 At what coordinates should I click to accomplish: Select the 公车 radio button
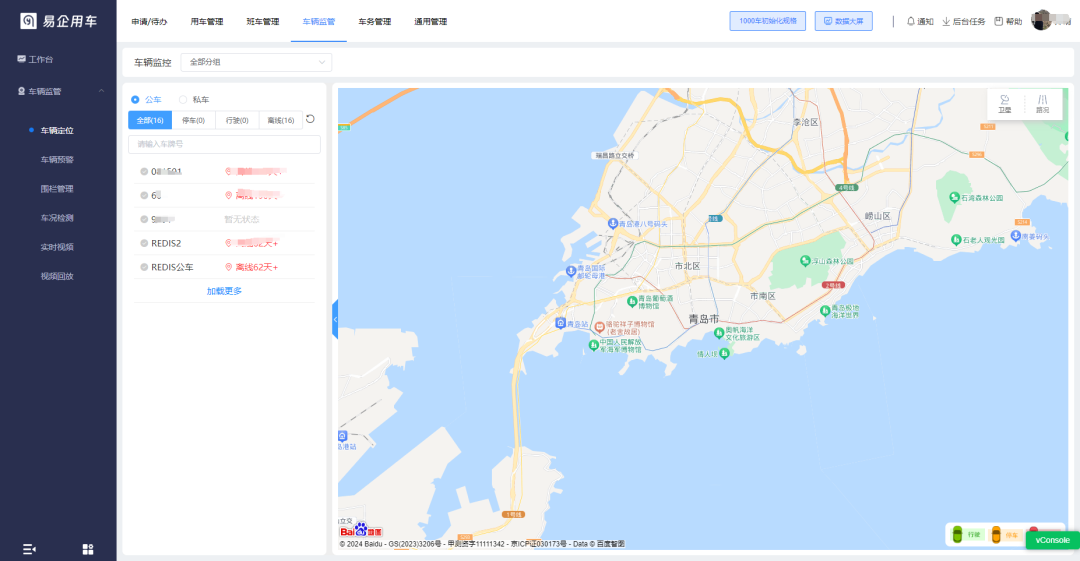click(135, 100)
